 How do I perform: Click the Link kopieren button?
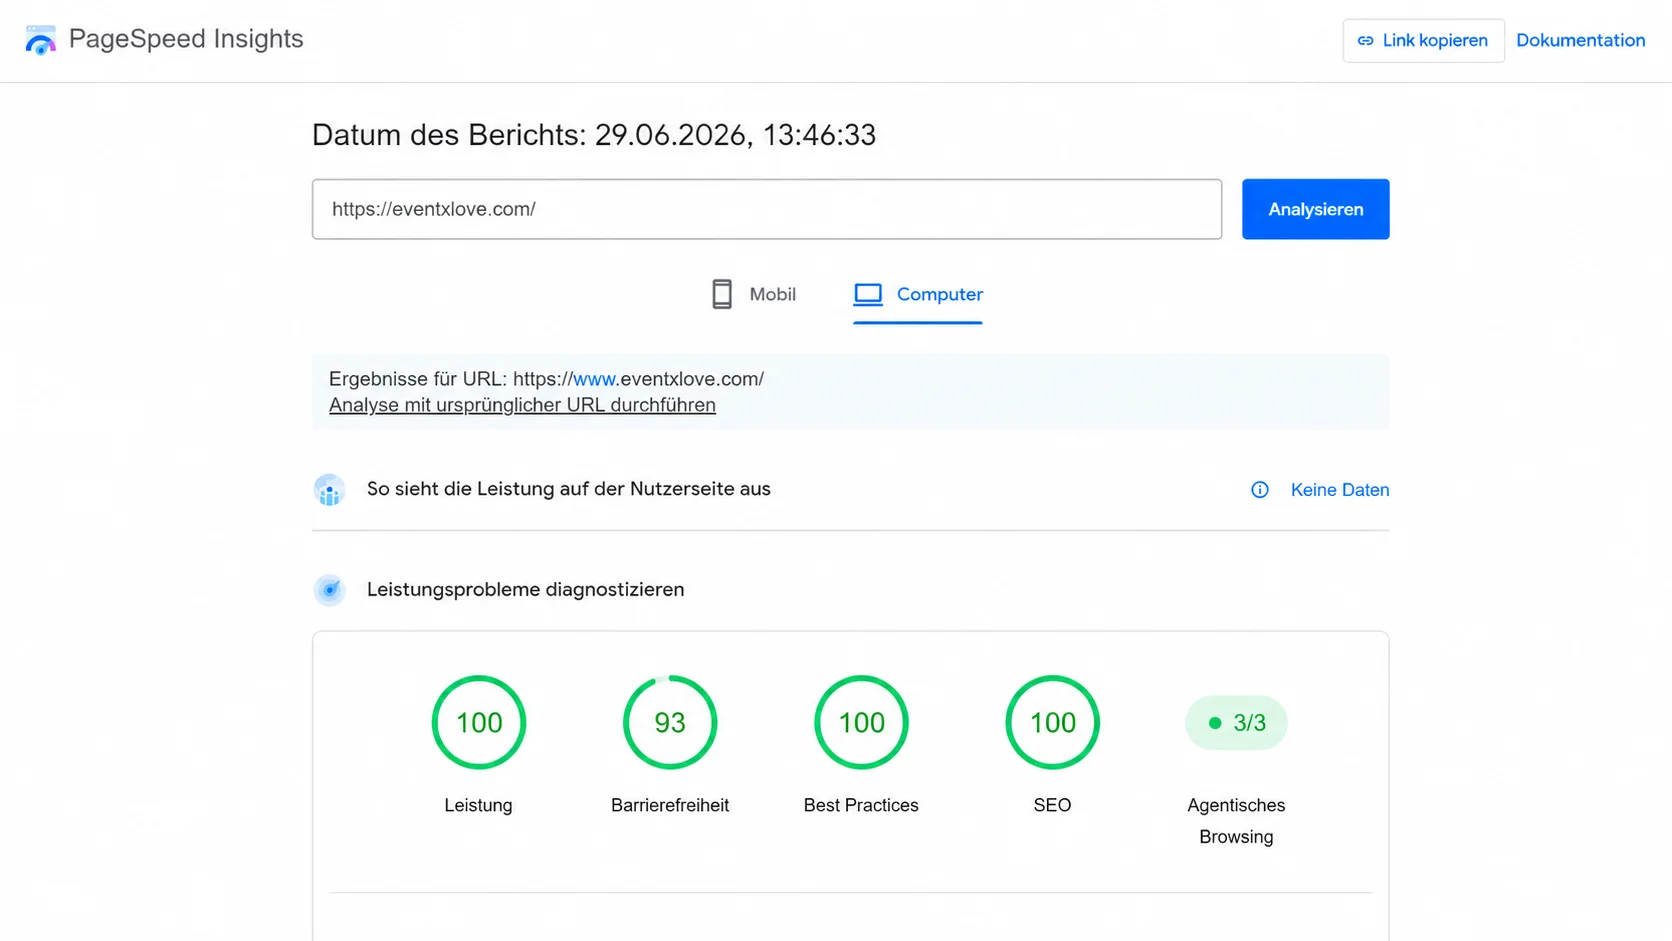point(1423,41)
